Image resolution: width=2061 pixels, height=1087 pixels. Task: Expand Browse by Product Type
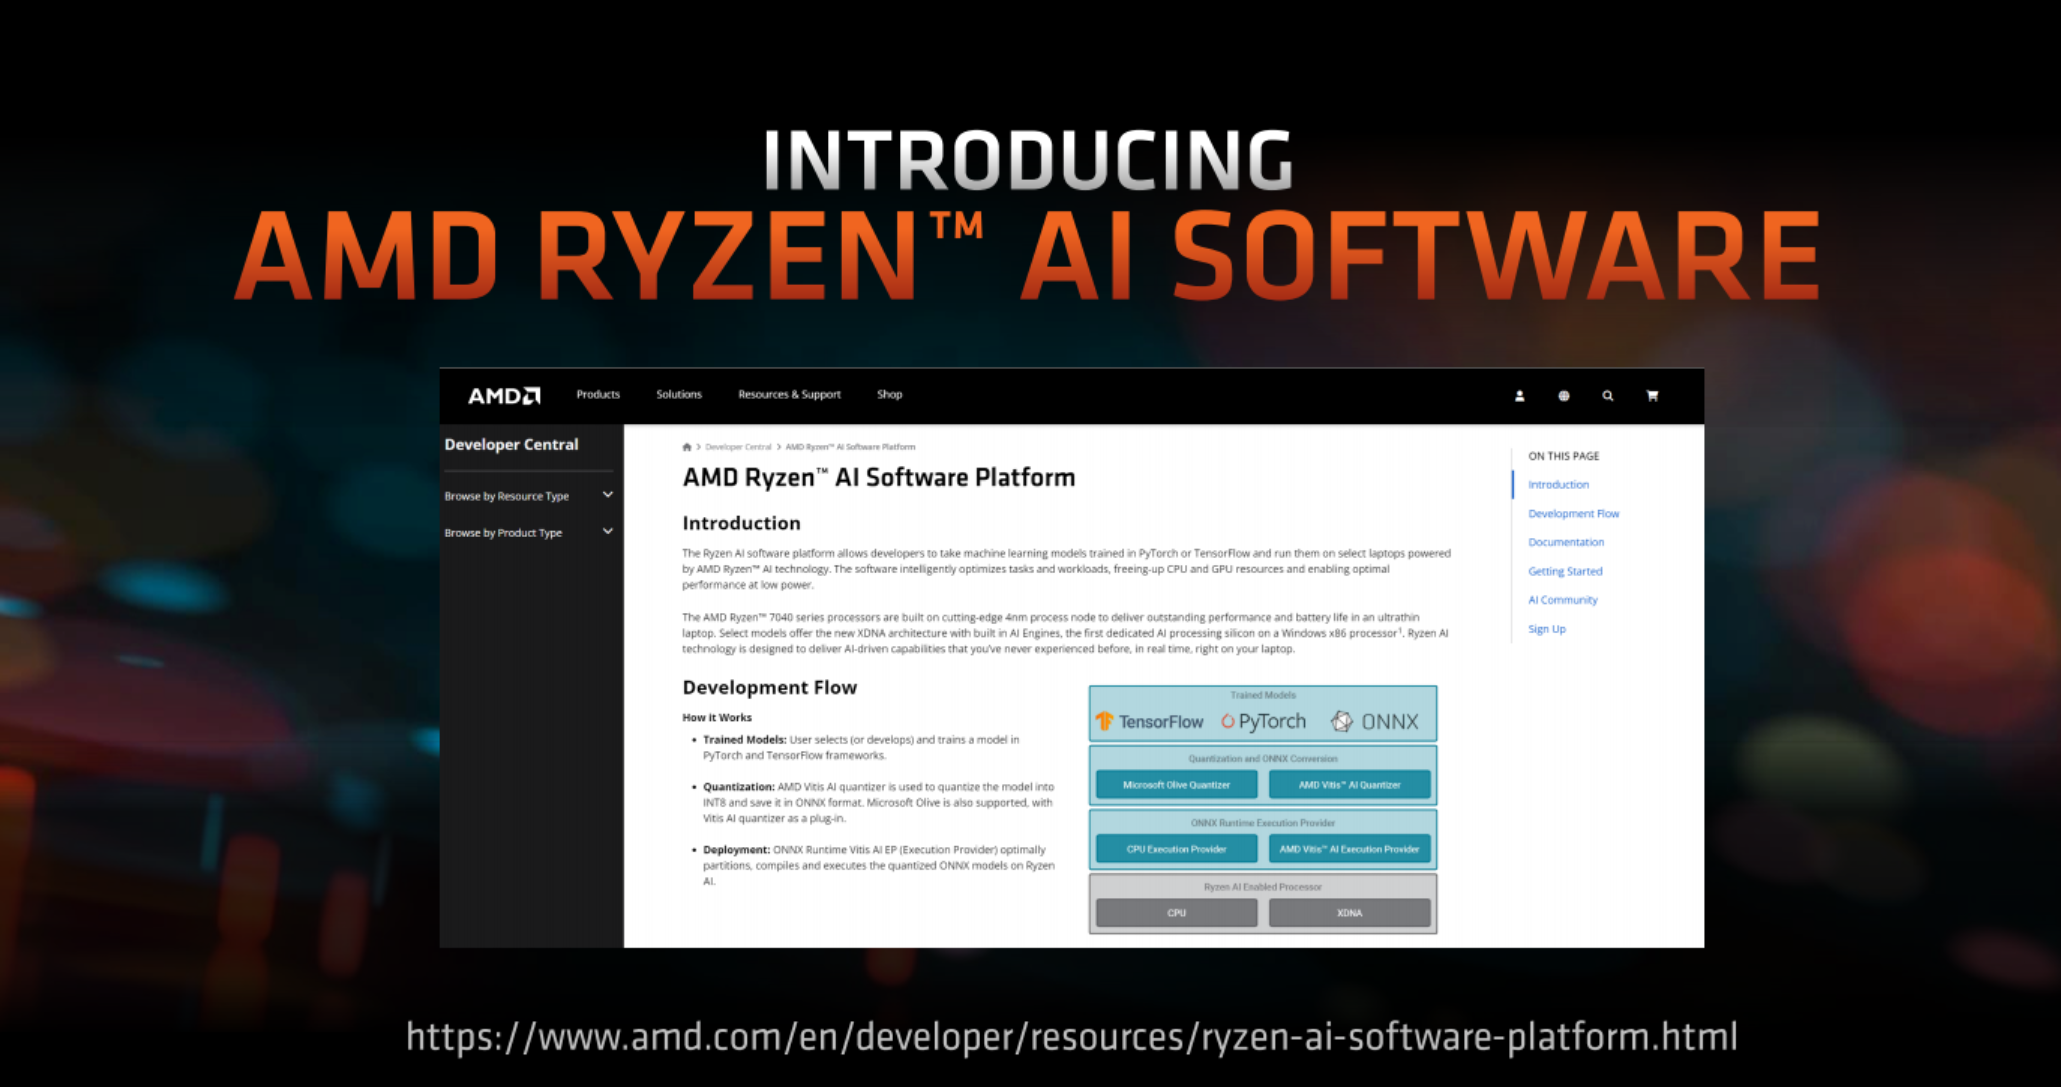[528, 533]
